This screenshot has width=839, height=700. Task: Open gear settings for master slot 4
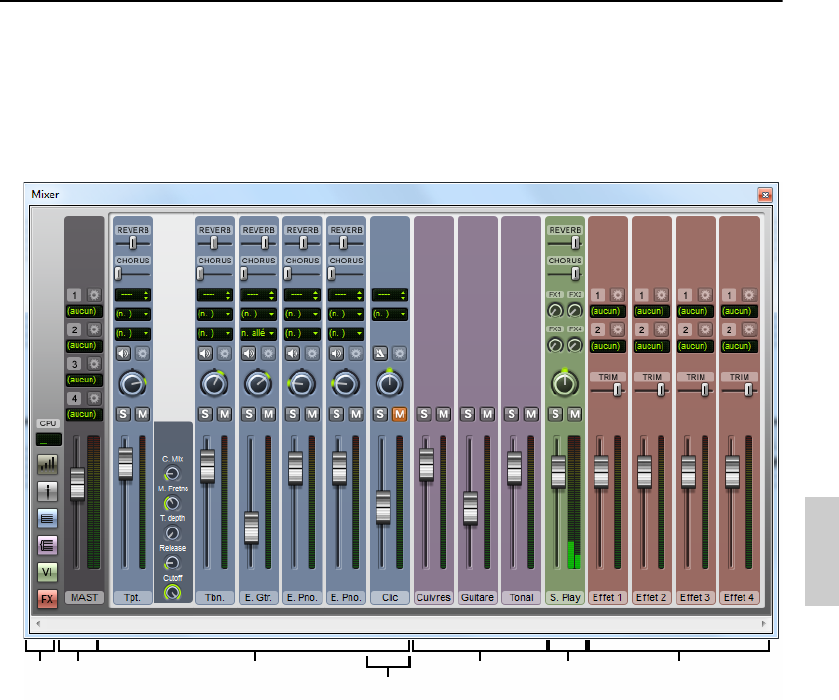(x=94, y=398)
